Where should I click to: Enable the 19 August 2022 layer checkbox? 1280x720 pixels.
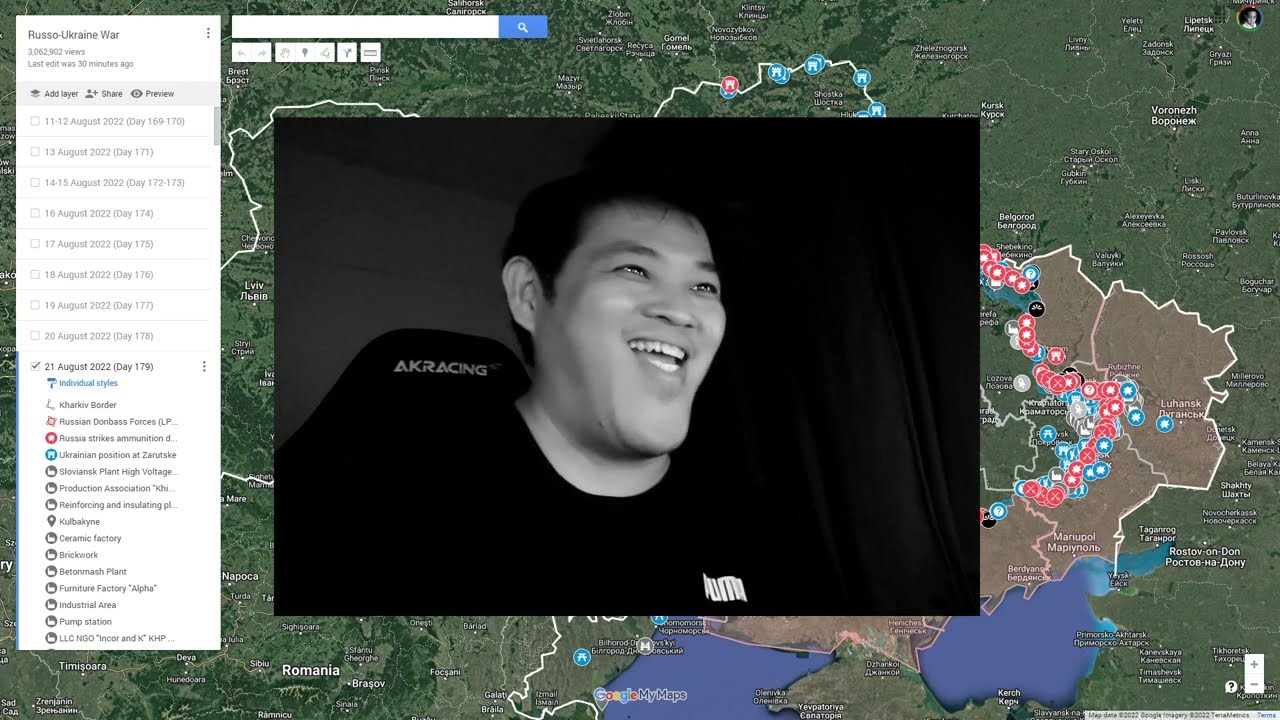point(35,305)
